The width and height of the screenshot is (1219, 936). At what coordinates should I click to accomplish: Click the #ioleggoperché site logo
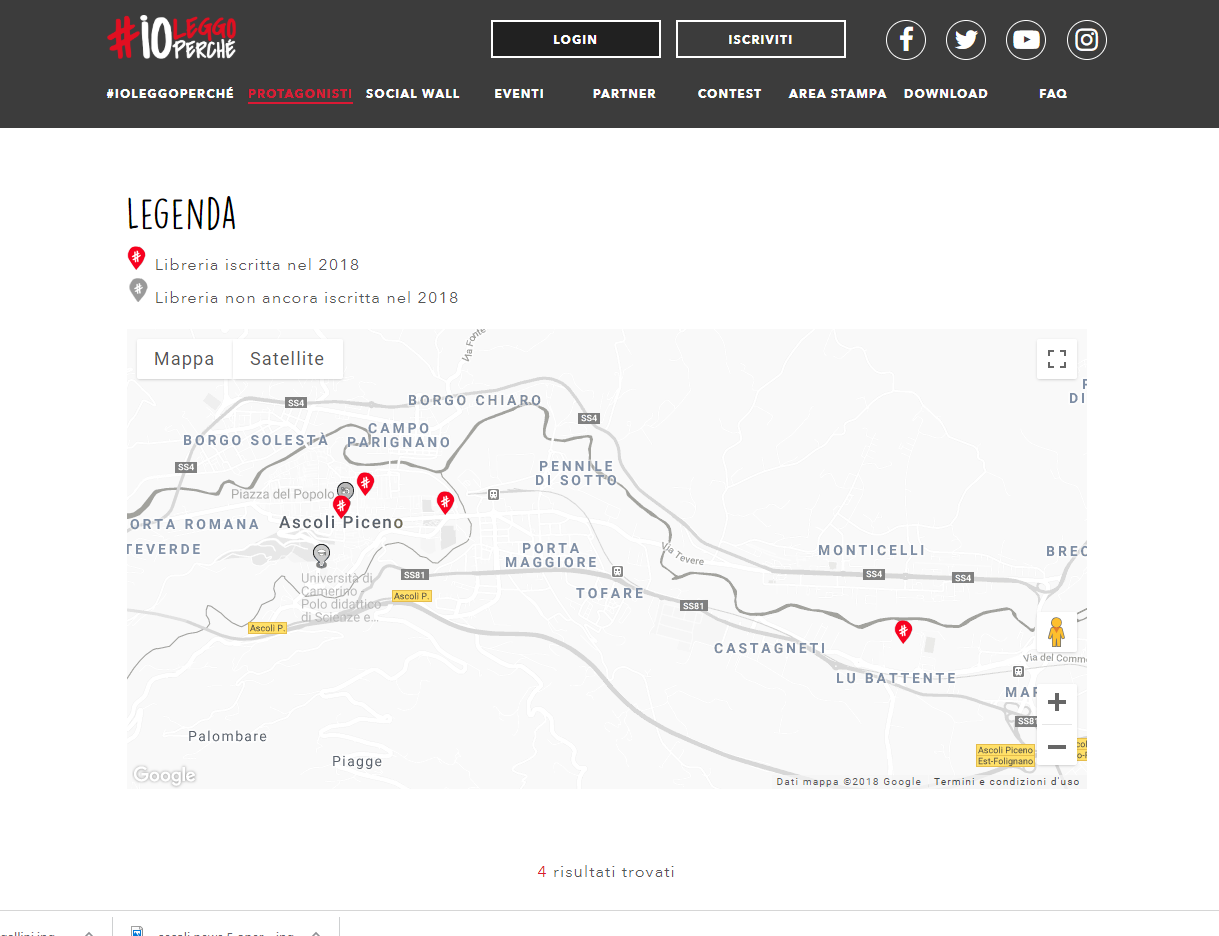click(172, 38)
